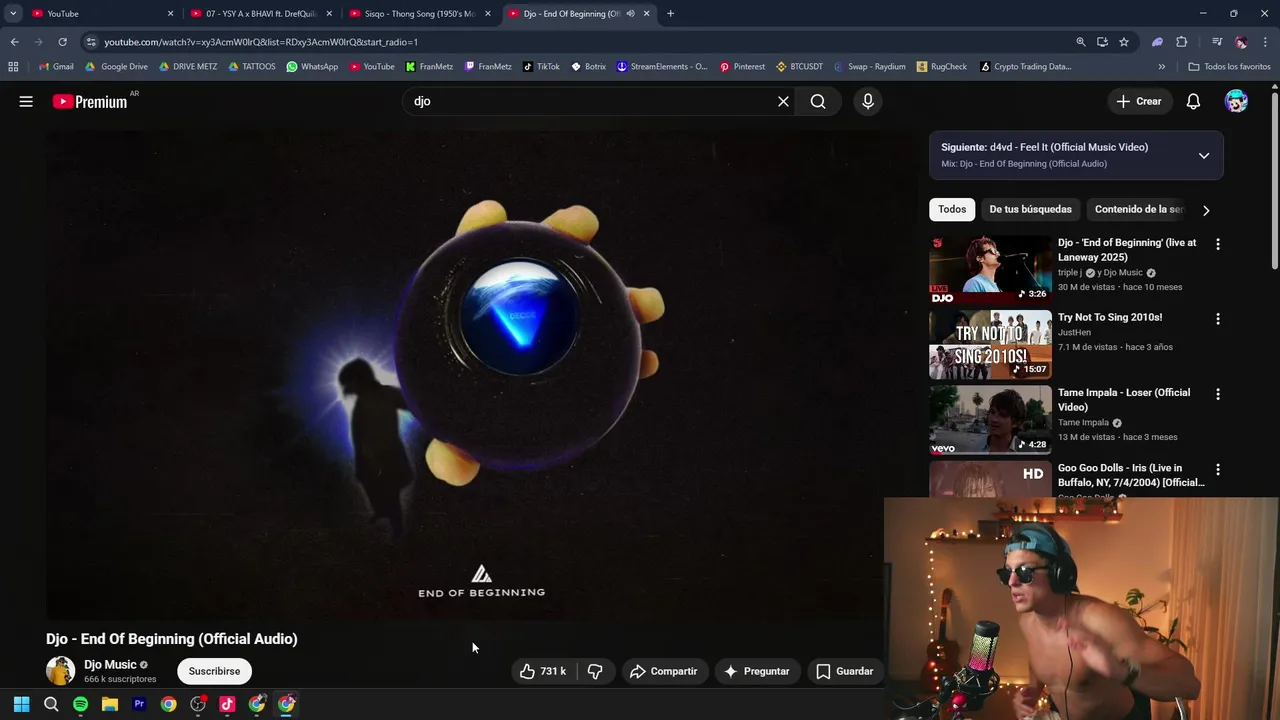Subscribe to Djo Music via Suscribirse

[x=214, y=671]
